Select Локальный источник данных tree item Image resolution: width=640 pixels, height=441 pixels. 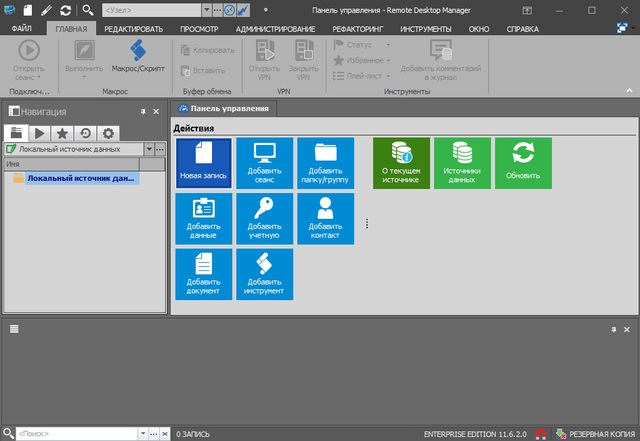click(80, 179)
